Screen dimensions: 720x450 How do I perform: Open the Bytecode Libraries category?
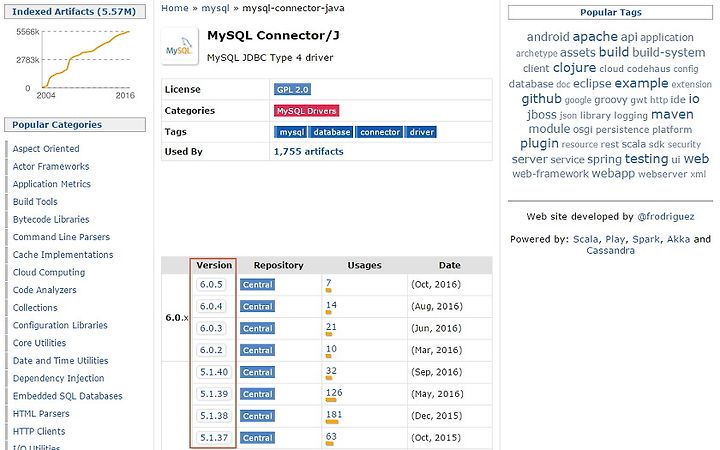[x=51, y=219]
